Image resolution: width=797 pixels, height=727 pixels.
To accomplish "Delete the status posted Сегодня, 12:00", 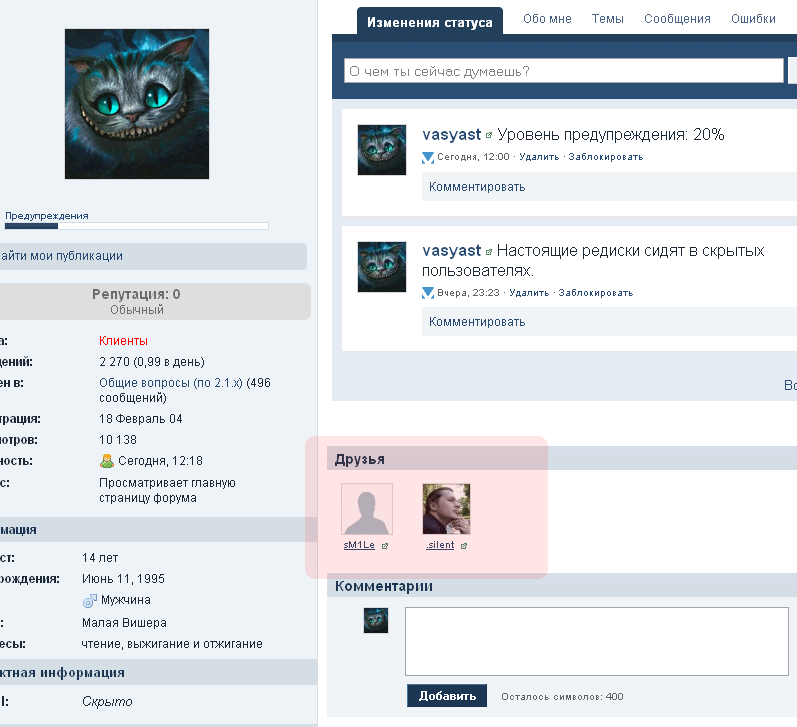I will point(539,157).
